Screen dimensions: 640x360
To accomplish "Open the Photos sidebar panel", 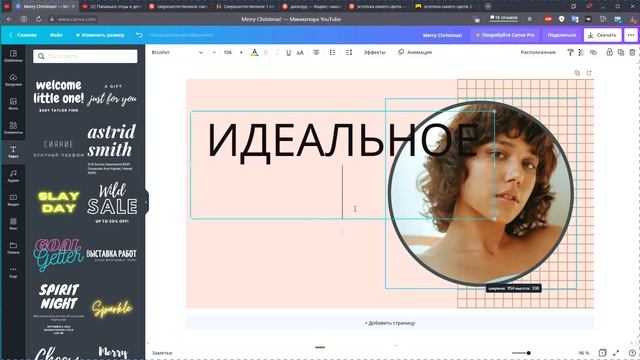I will 13,104.
